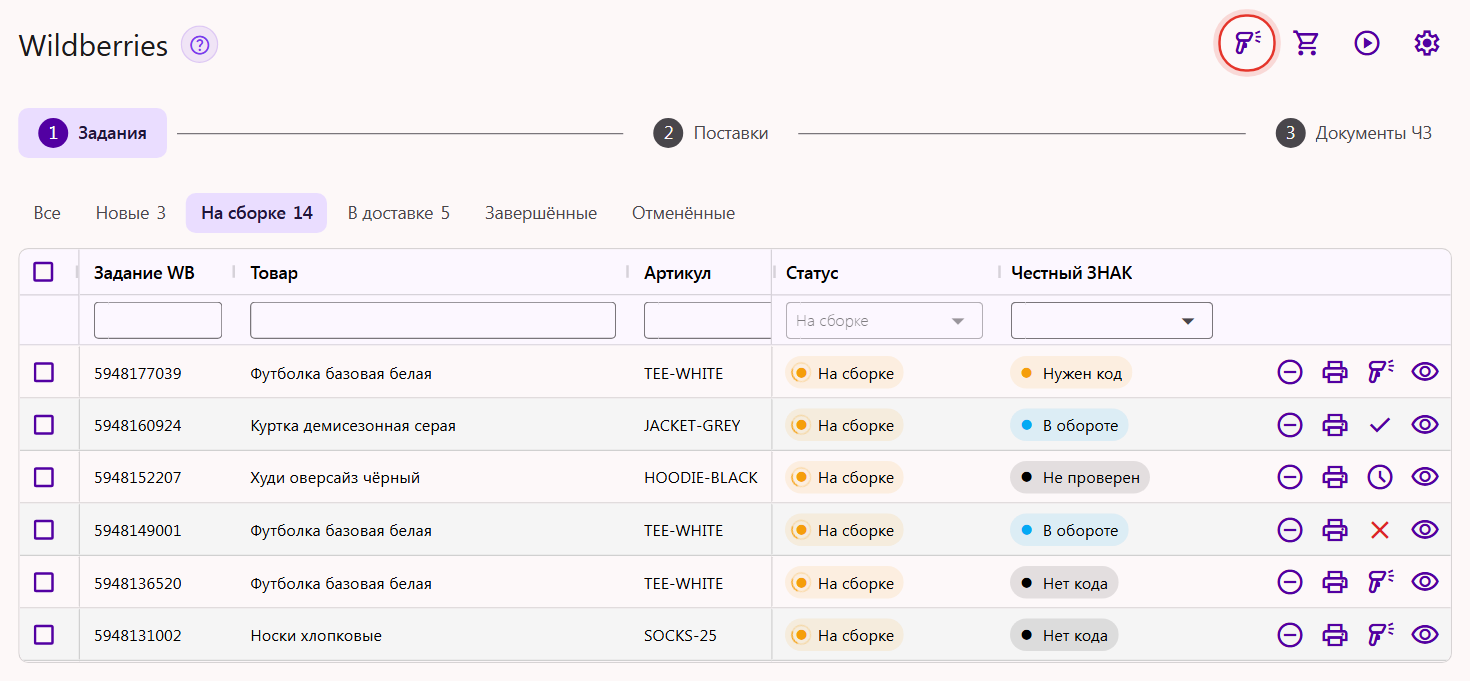Print label for task 5948136520
The height and width of the screenshot is (681, 1470).
pos(1335,582)
